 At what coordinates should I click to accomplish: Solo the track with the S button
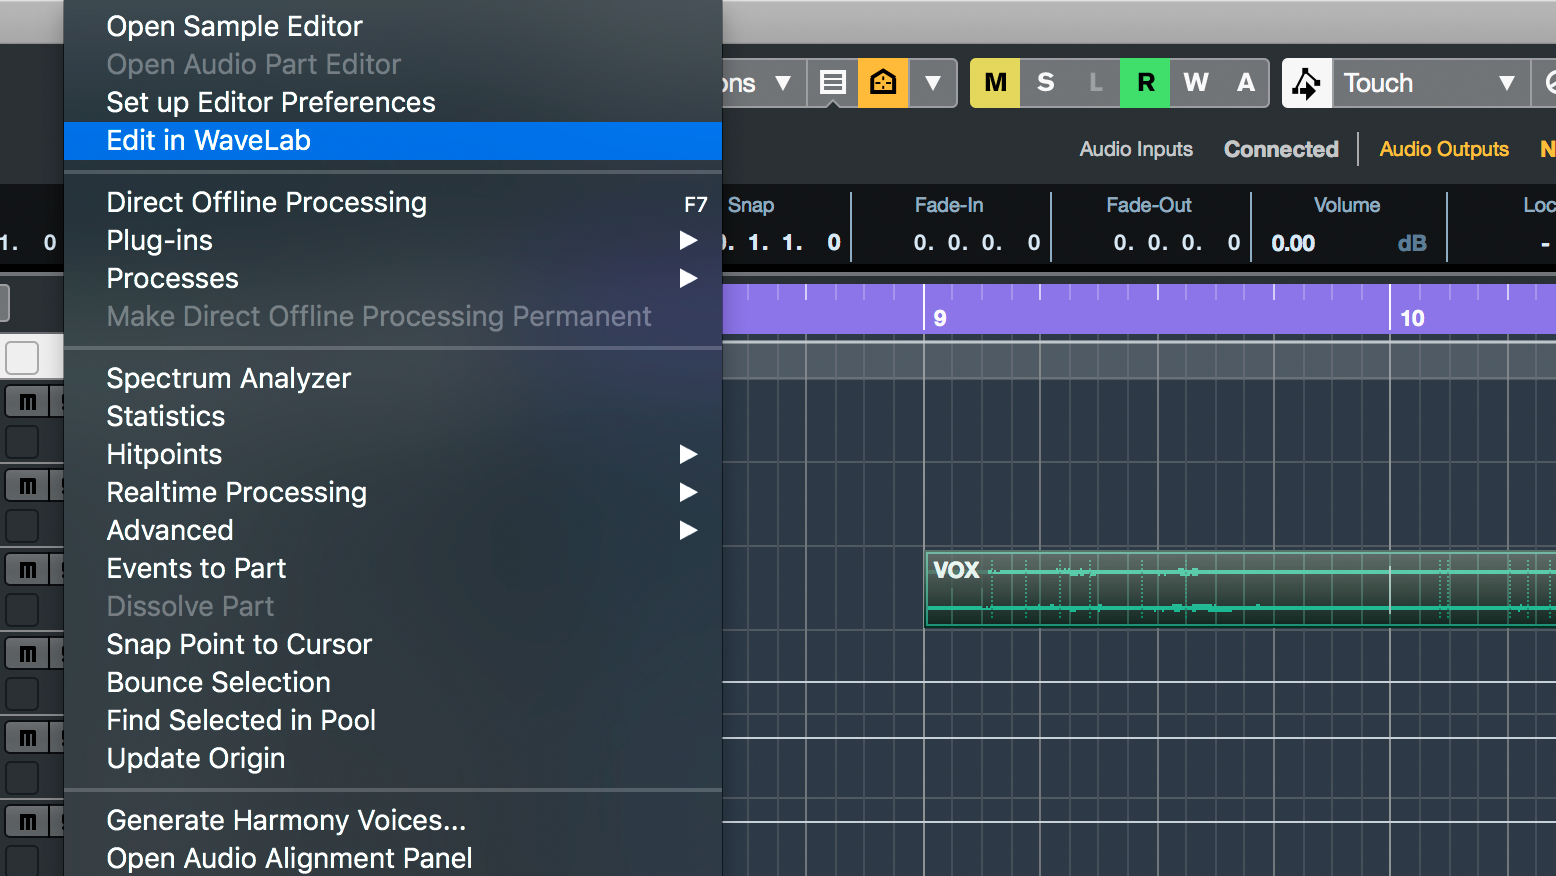point(1045,83)
